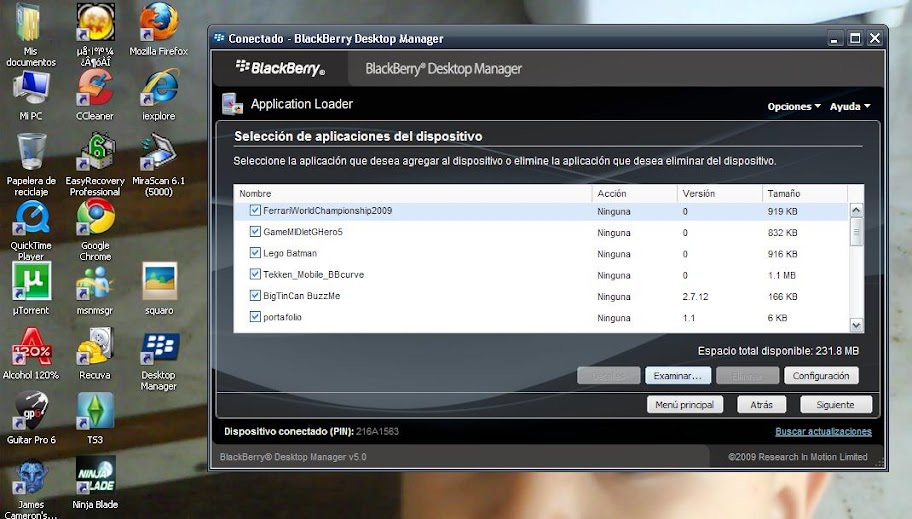
Task: Click the 2.7.12 version cell
Action: click(x=695, y=297)
